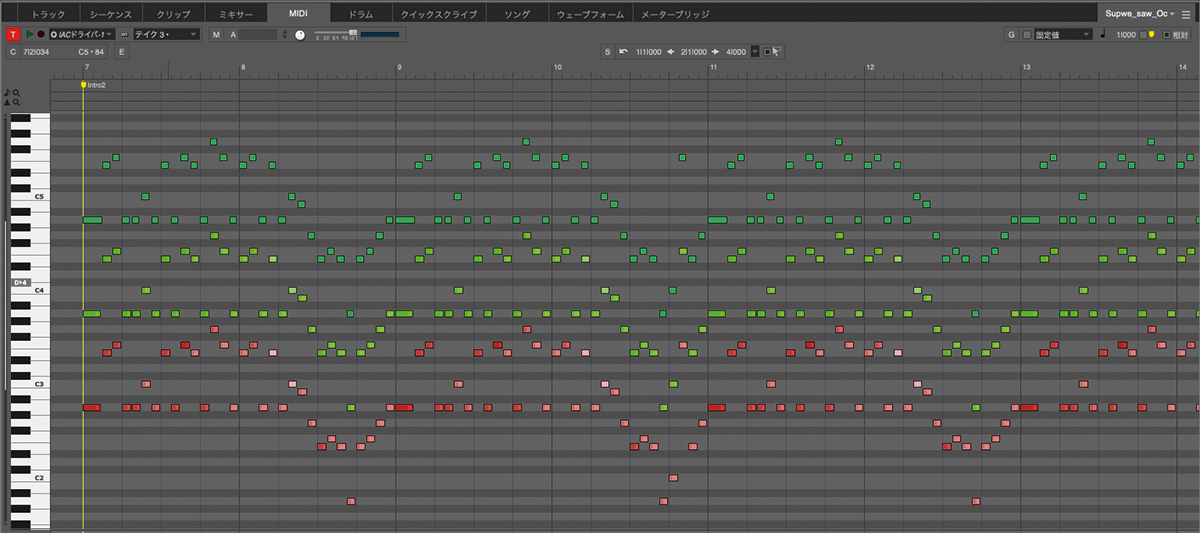Screen dimensions: 1200x533
Task: Toggle the checkbox before the pointer icon
Action: pyautogui.click(x=767, y=52)
